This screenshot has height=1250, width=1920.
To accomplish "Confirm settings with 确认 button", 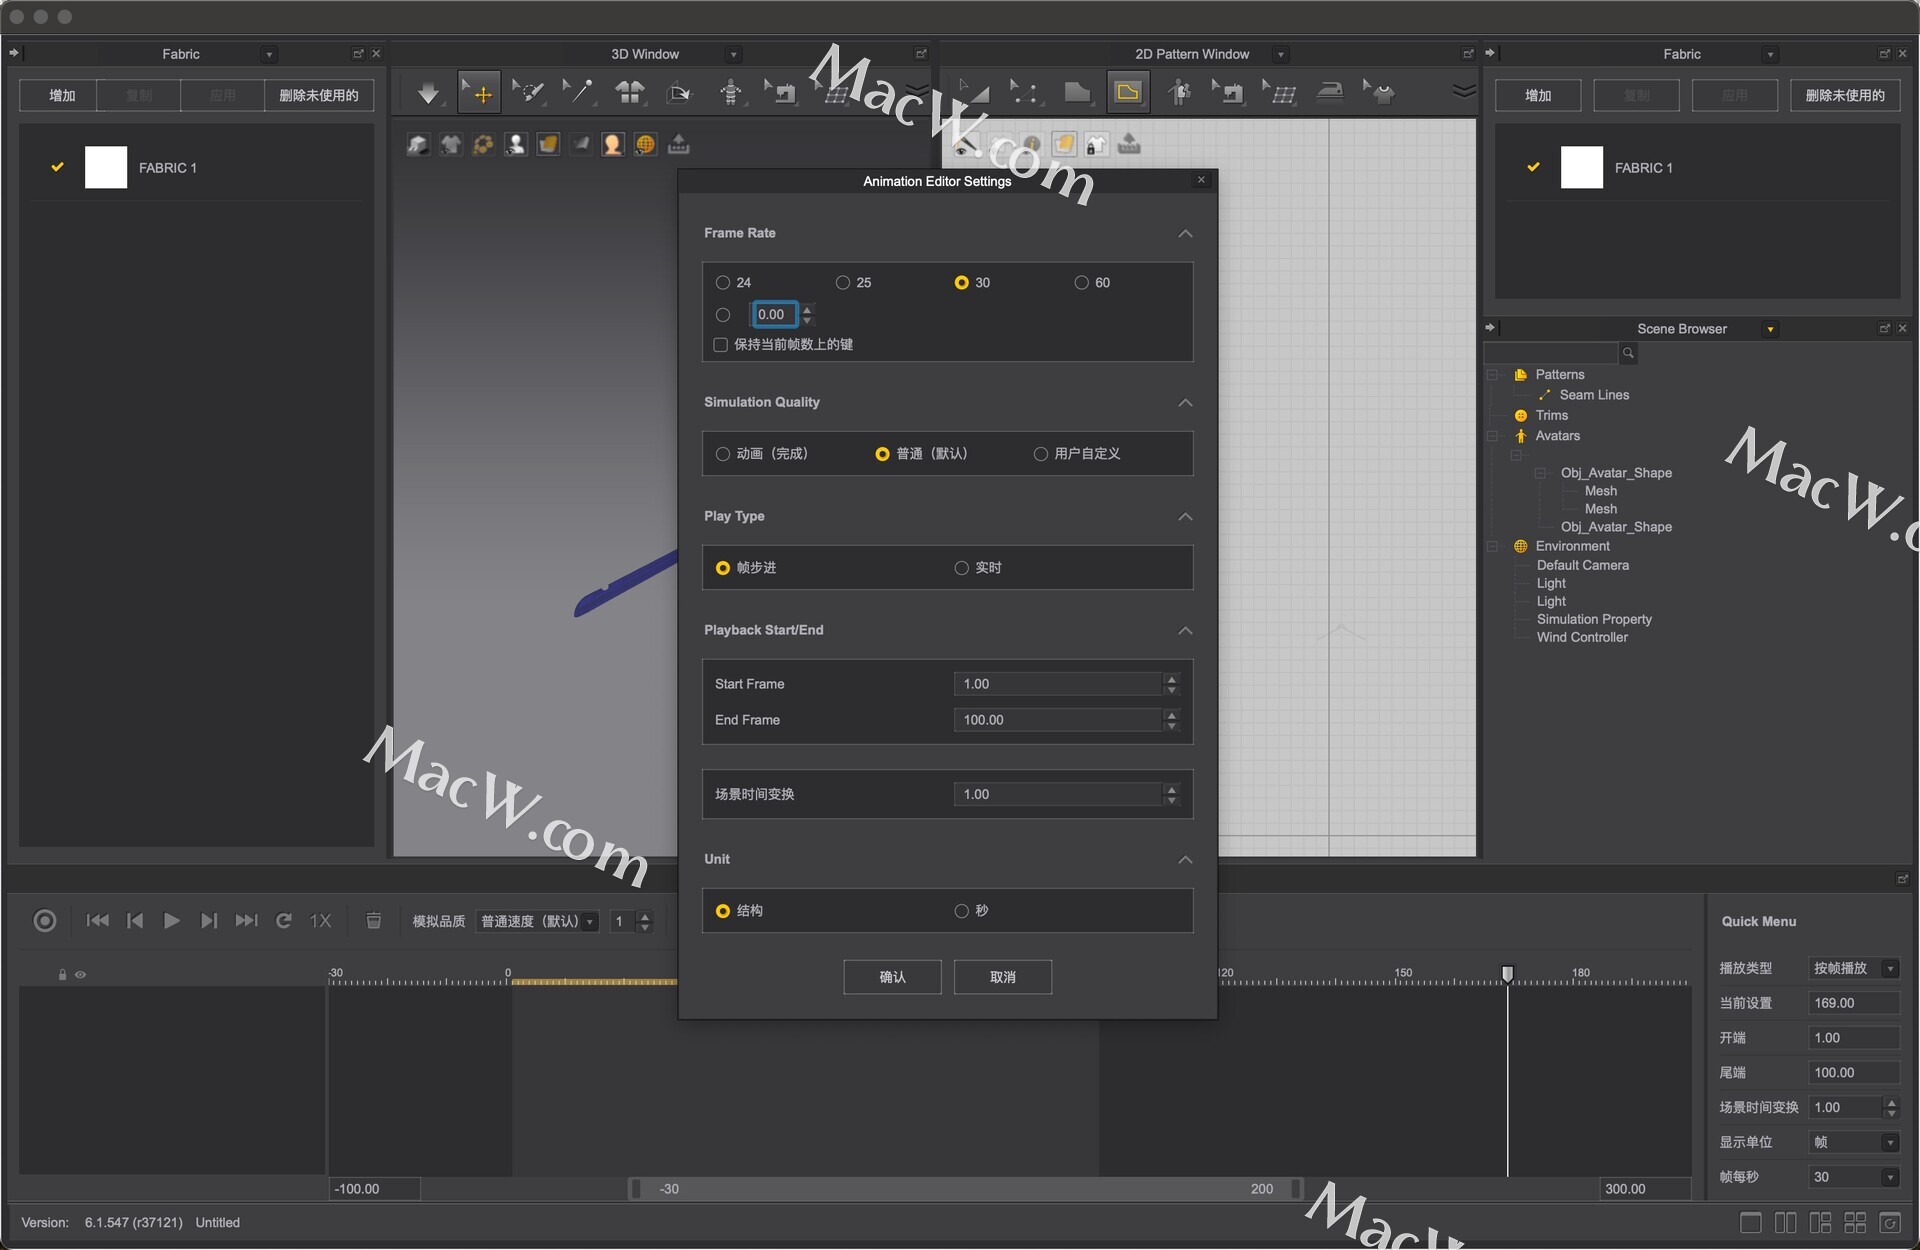I will (892, 977).
